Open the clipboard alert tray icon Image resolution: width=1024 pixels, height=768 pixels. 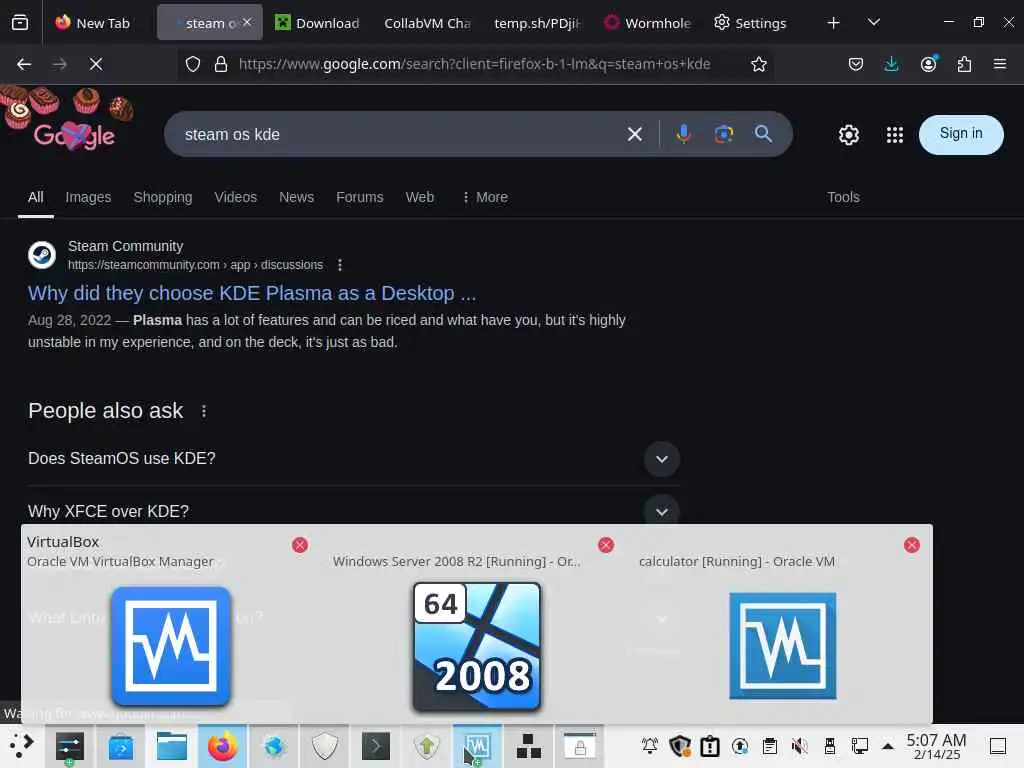710,746
